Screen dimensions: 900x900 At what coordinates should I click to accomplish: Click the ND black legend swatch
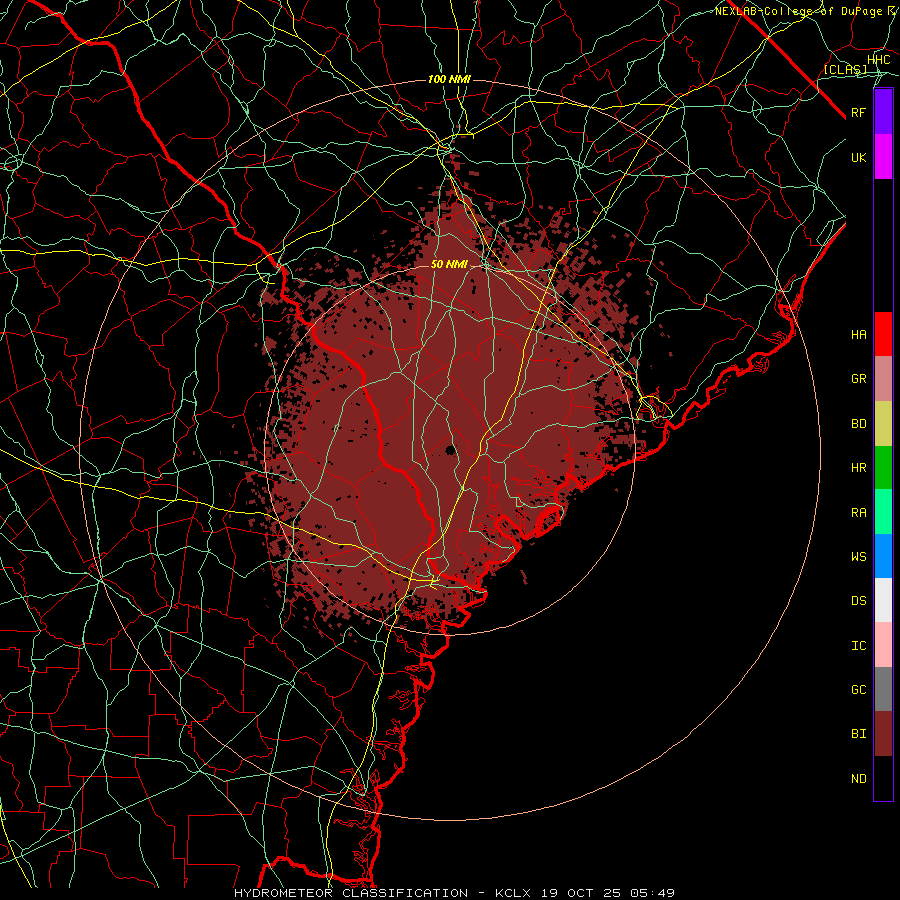[x=883, y=778]
